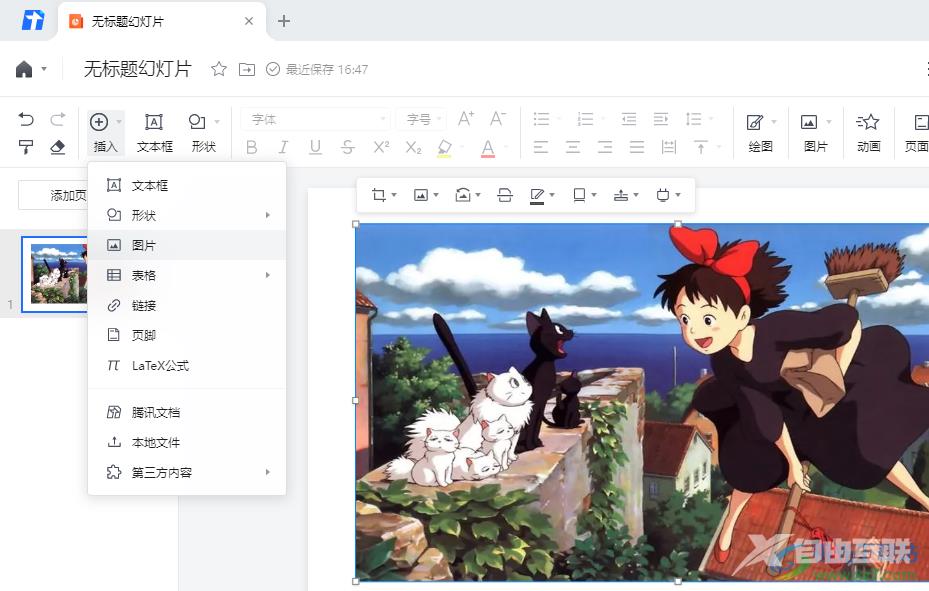Click the 添加页 add page button
The width and height of the screenshot is (929, 591).
(53, 195)
